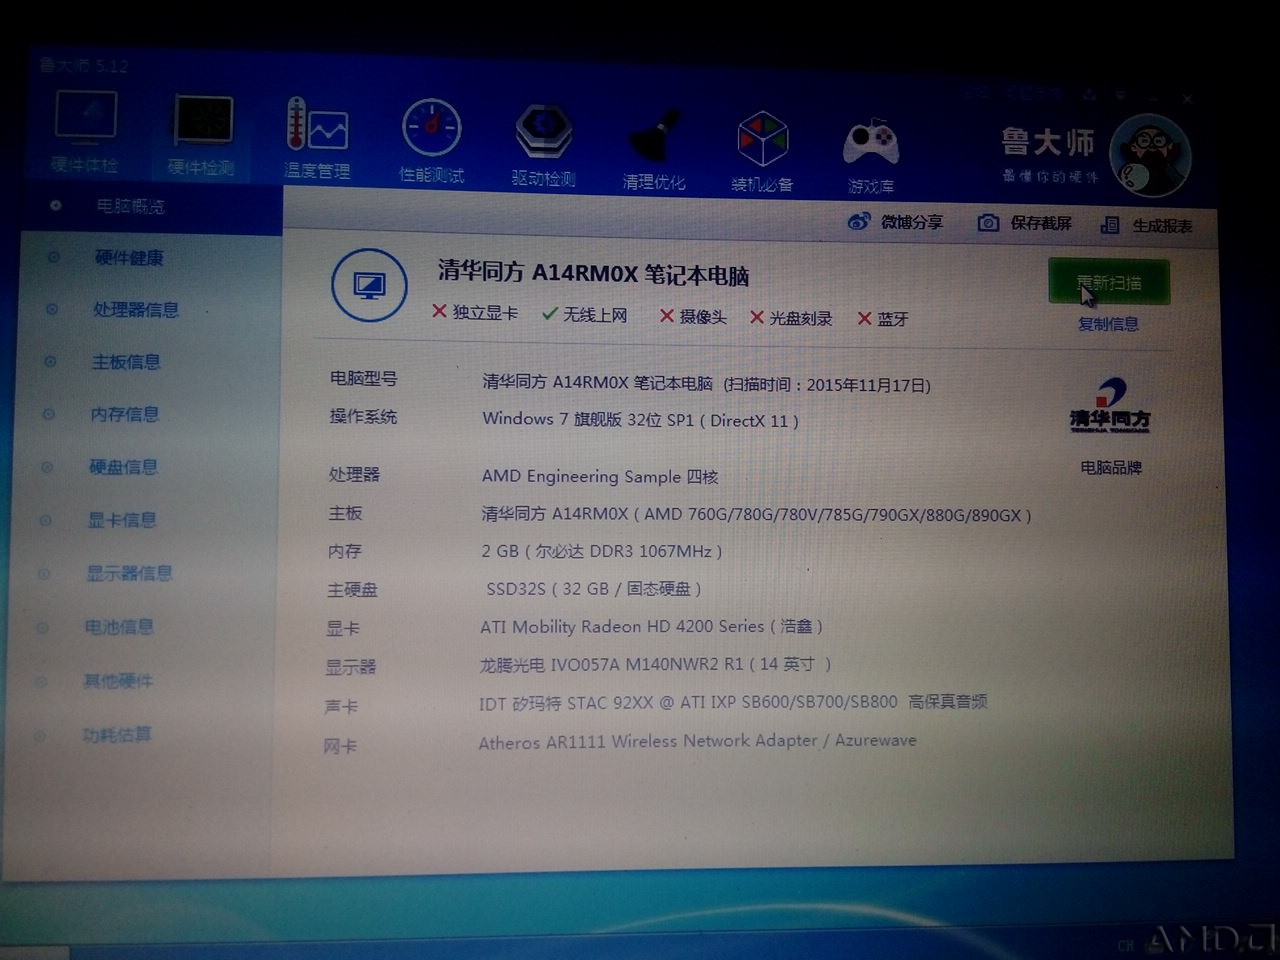Screen dimensions: 1280x960
Task: Open 装机必备 cube icon
Action: (762, 139)
